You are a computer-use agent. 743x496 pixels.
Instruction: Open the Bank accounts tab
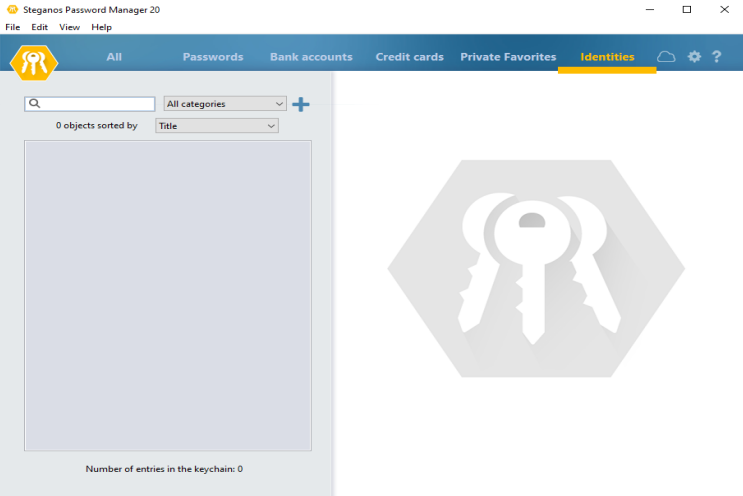pyautogui.click(x=311, y=57)
